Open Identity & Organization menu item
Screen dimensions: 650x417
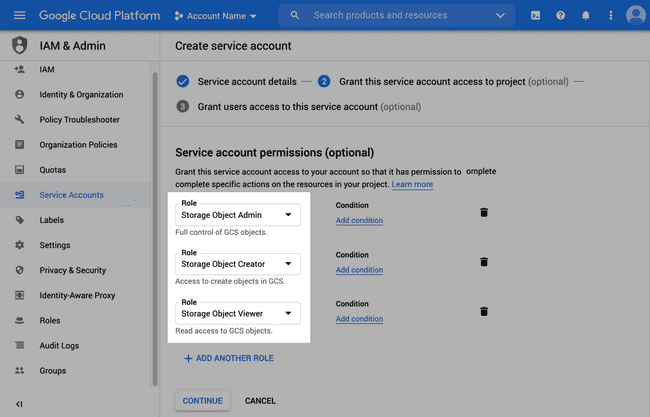[81, 95]
